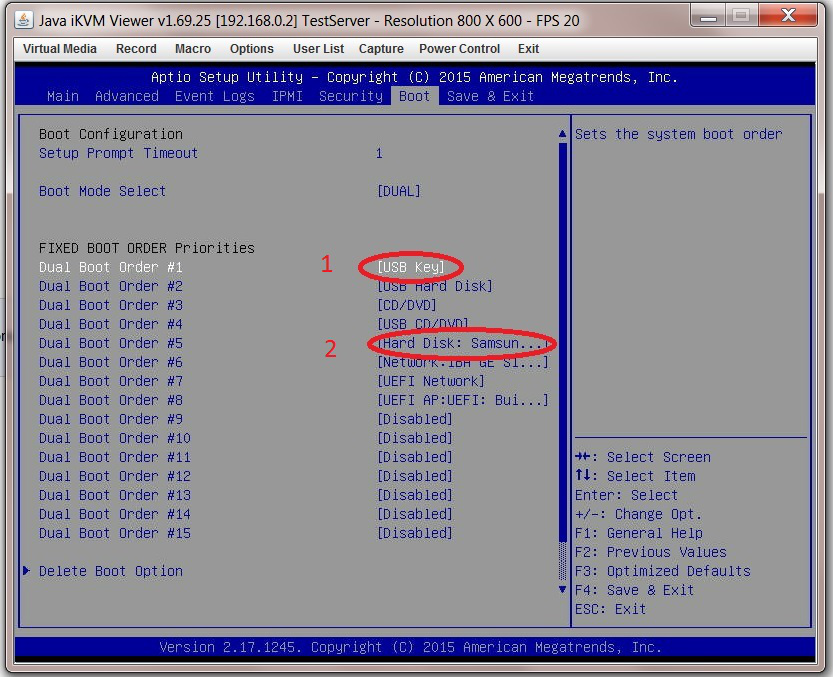Open the Boot Mode Select [DUAL] dropdown
This screenshot has width=833, height=677.
[399, 191]
